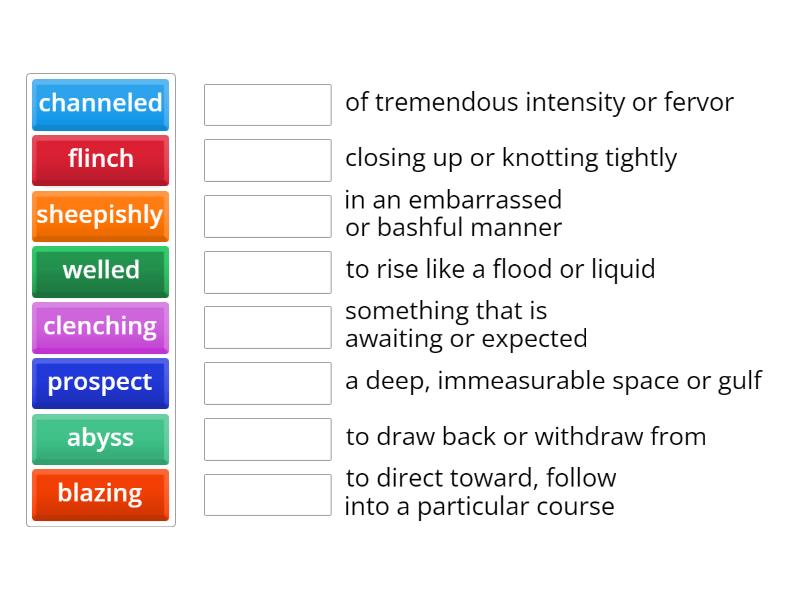Click the answer box beside 'a deep, immeasurable space'
Viewport: 800px width, 600px height.
point(267,381)
